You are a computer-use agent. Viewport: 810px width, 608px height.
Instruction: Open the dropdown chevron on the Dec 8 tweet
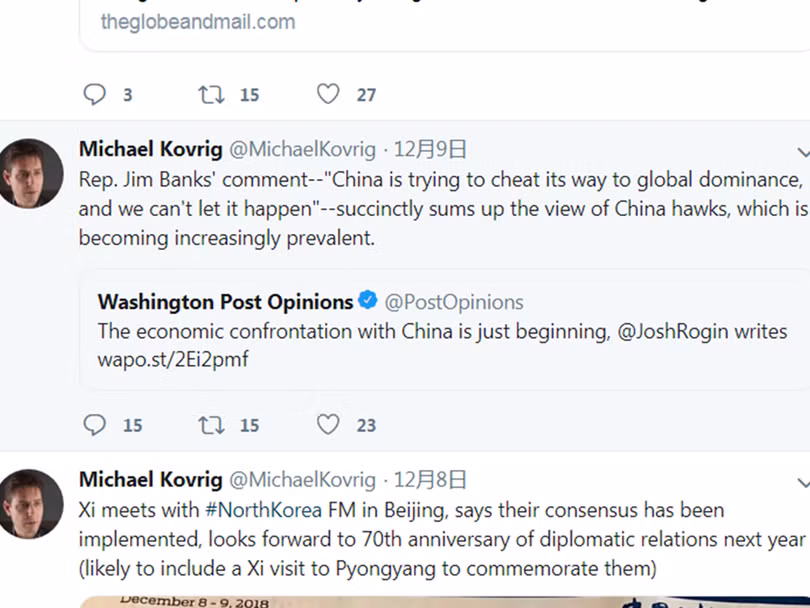click(x=803, y=482)
